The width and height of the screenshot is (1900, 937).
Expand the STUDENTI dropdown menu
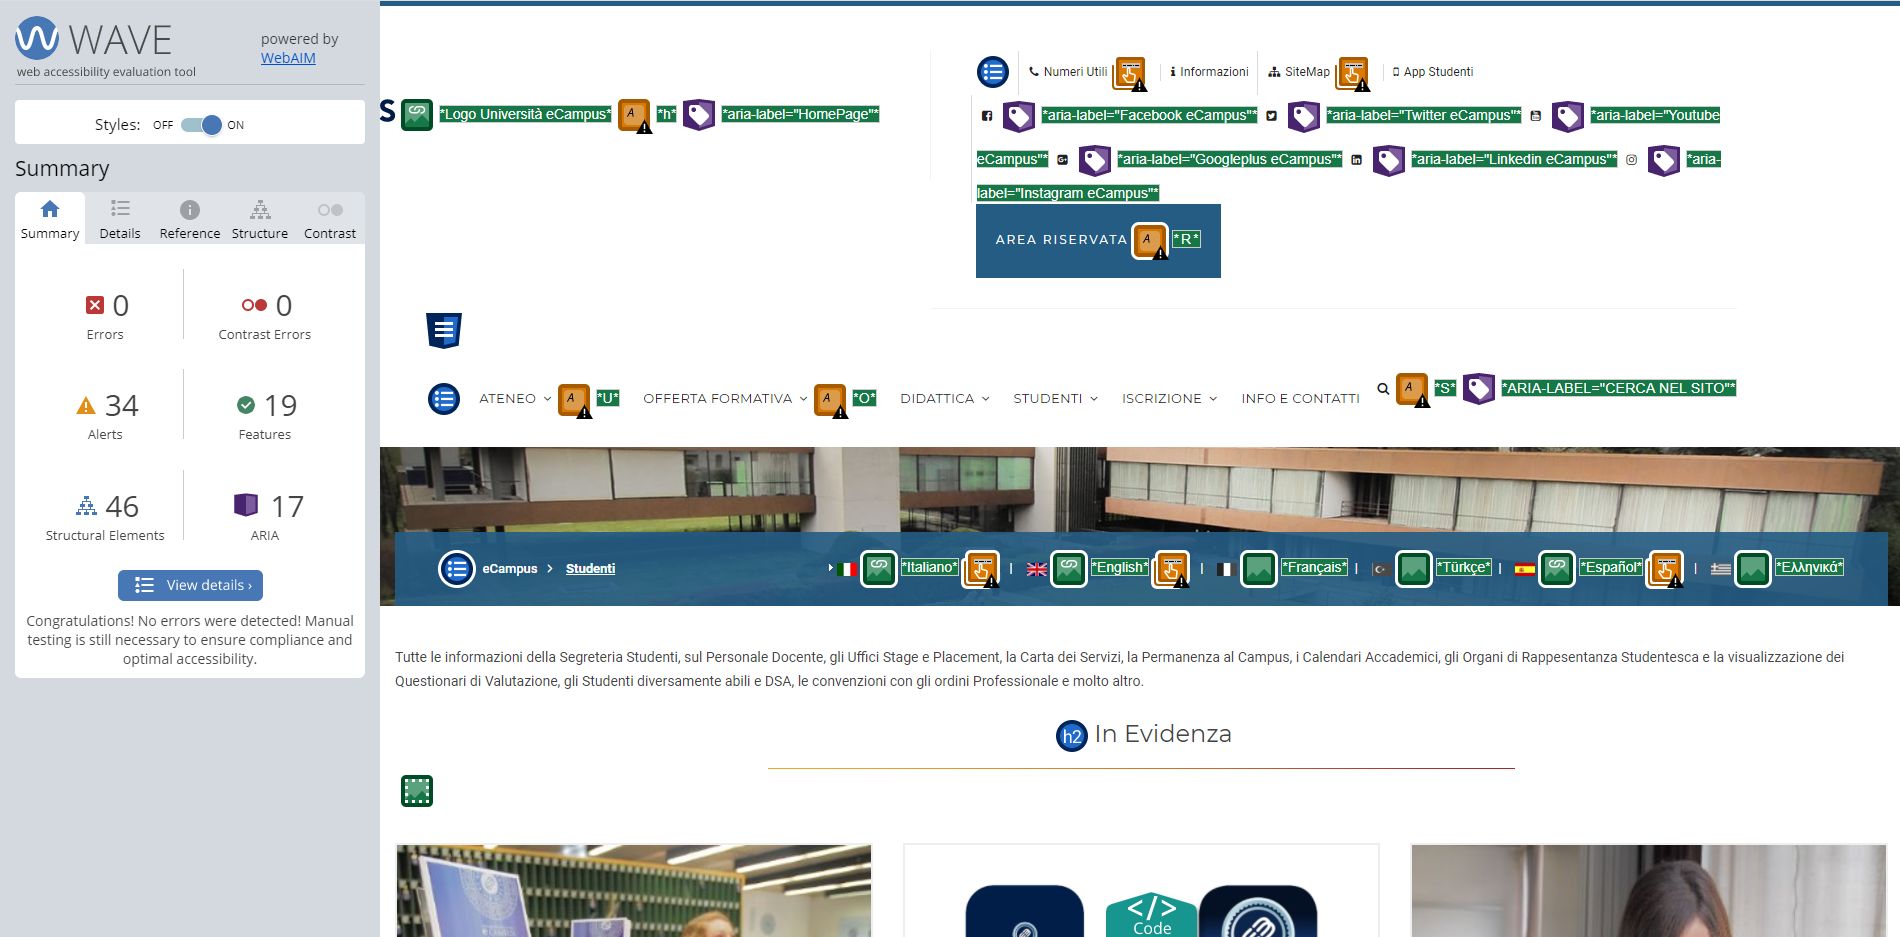pyautogui.click(x=1055, y=399)
